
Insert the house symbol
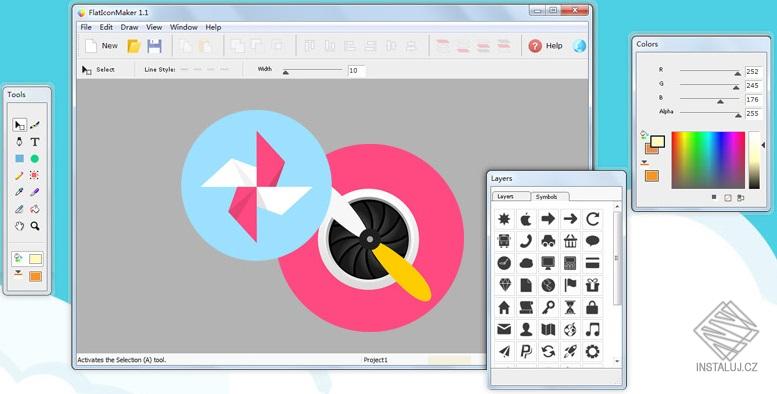pyautogui.click(x=504, y=308)
